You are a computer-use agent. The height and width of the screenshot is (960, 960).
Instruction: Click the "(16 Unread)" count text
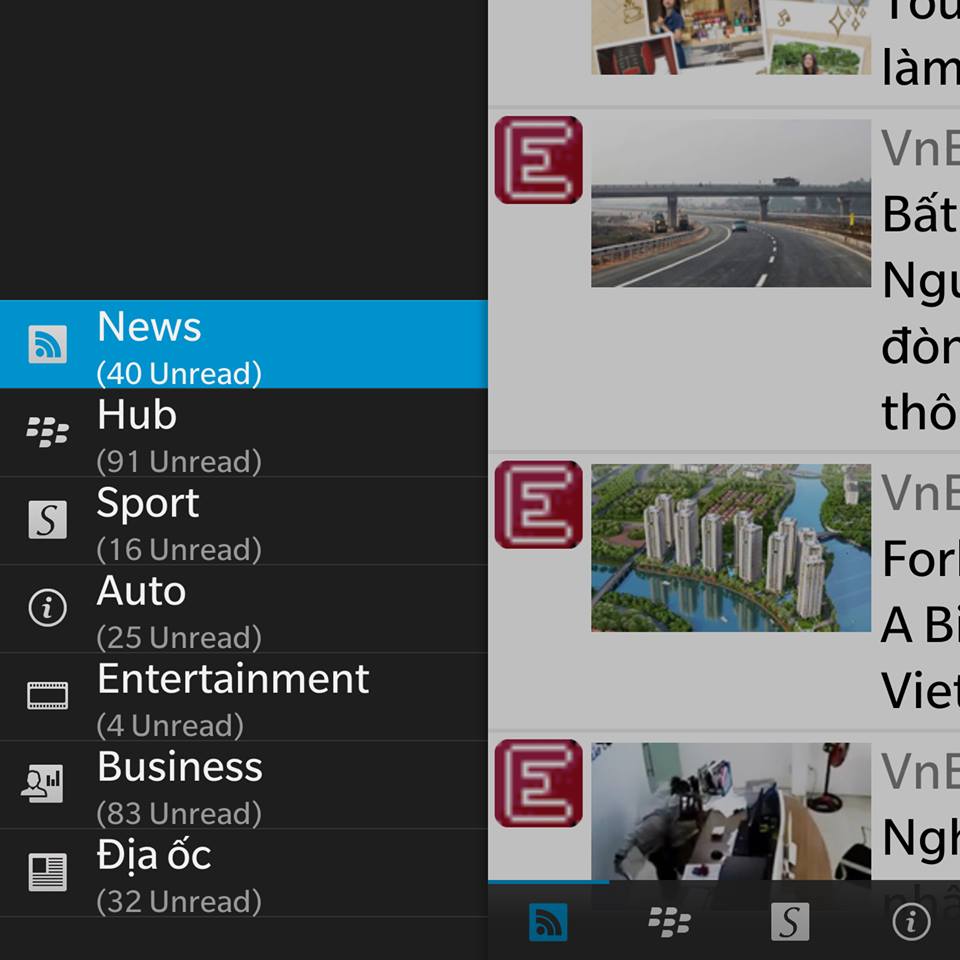179,550
